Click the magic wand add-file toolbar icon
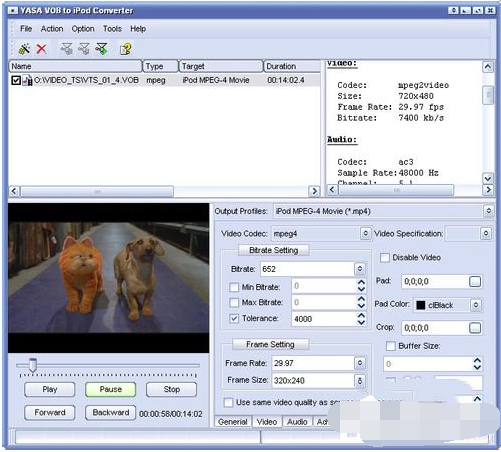 point(24,49)
